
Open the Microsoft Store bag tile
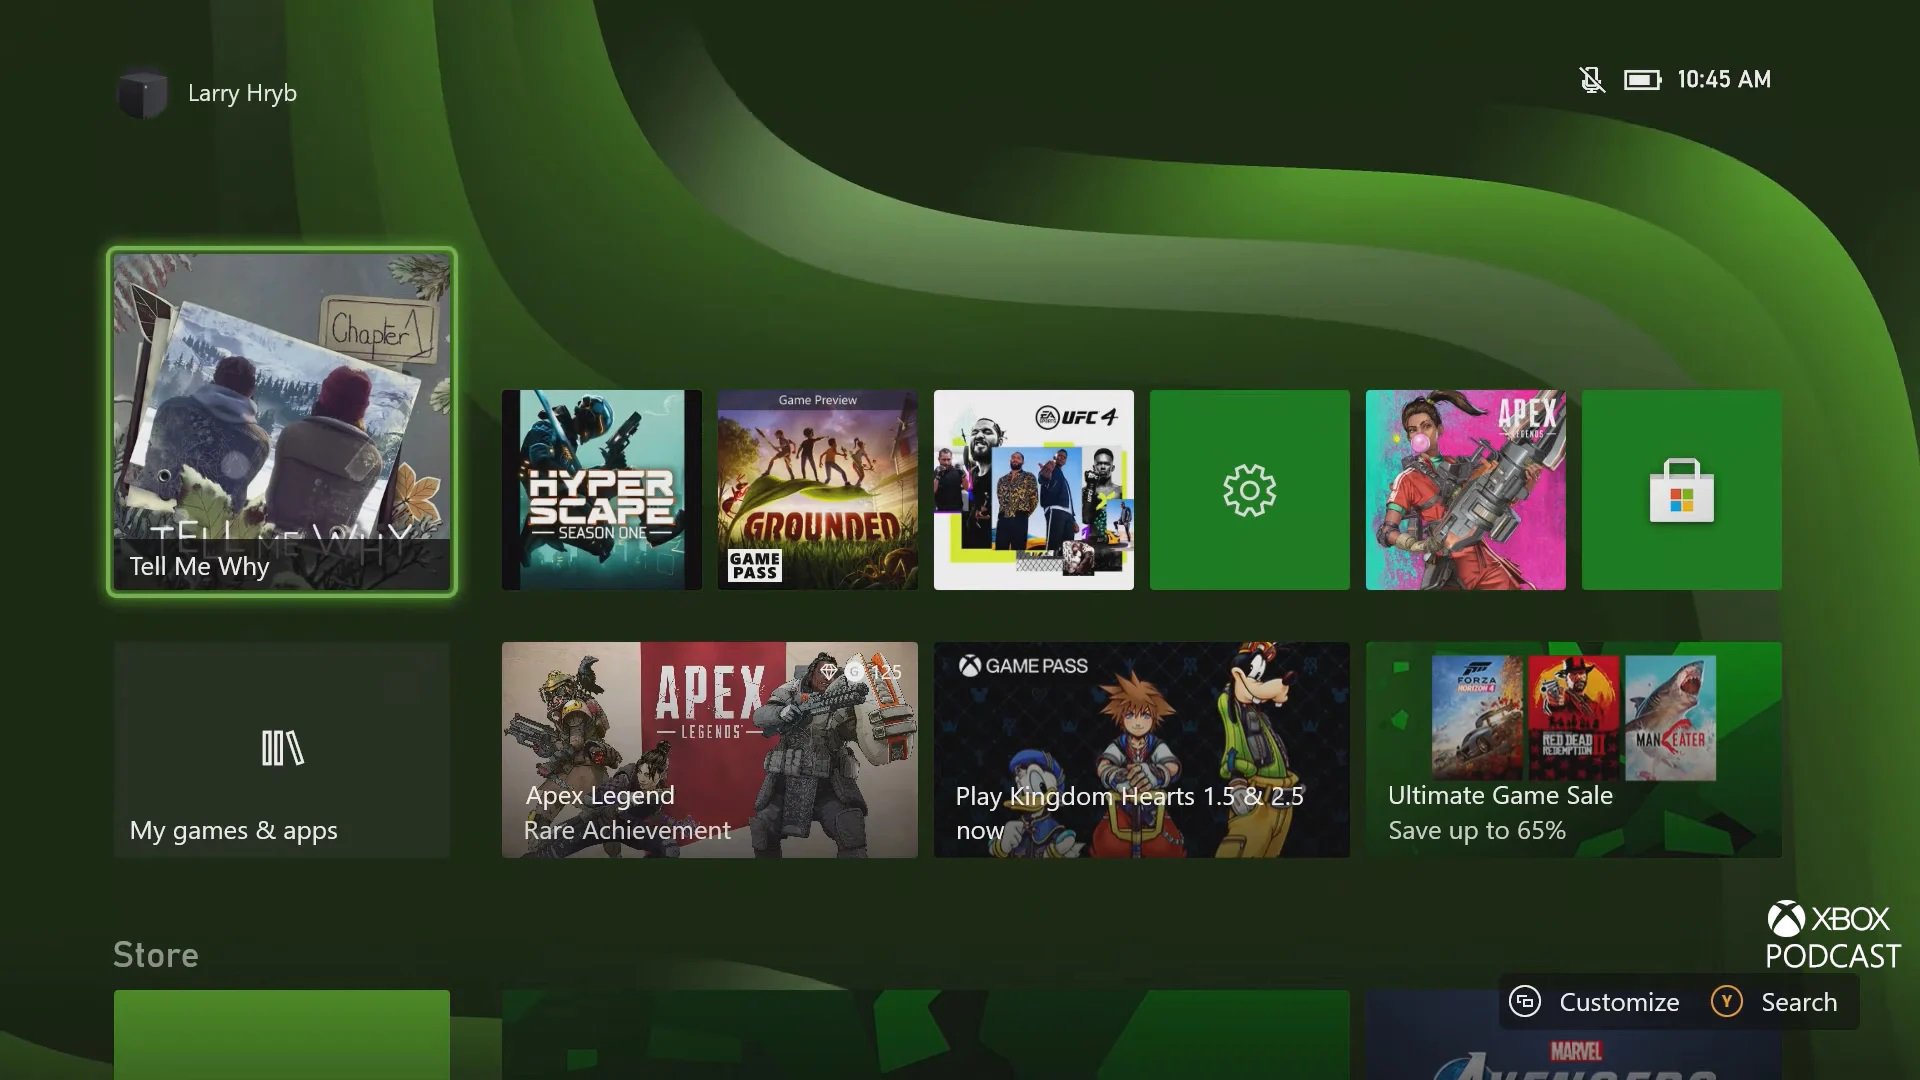(x=1681, y=490)
